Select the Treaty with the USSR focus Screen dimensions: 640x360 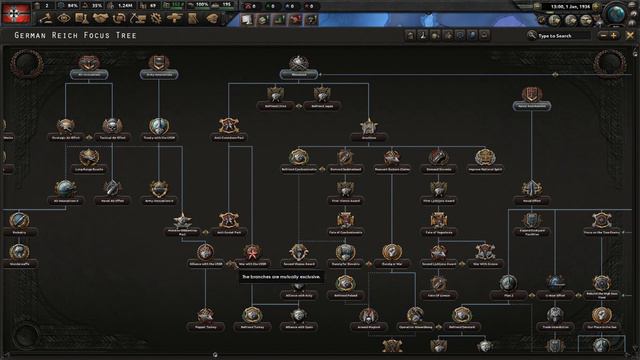pos(159,131)
